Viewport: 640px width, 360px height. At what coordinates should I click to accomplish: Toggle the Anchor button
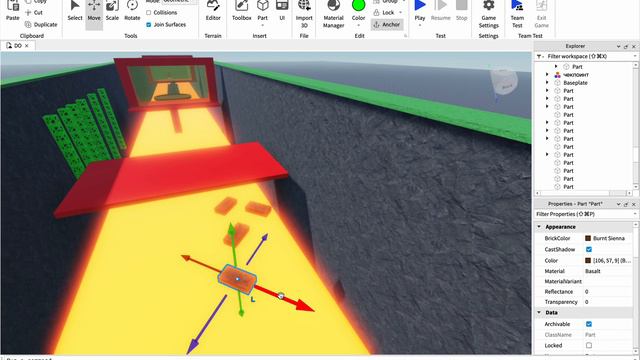[387, 24]
